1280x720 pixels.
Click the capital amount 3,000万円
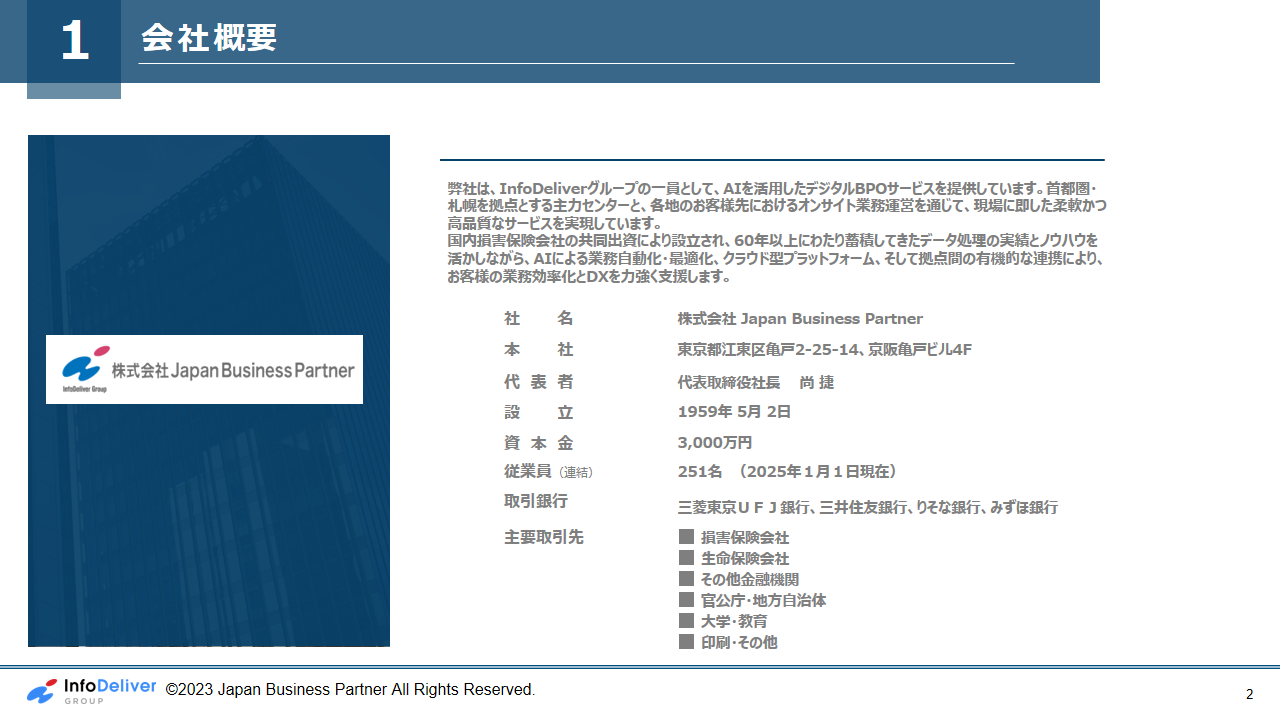click(714, 443)
